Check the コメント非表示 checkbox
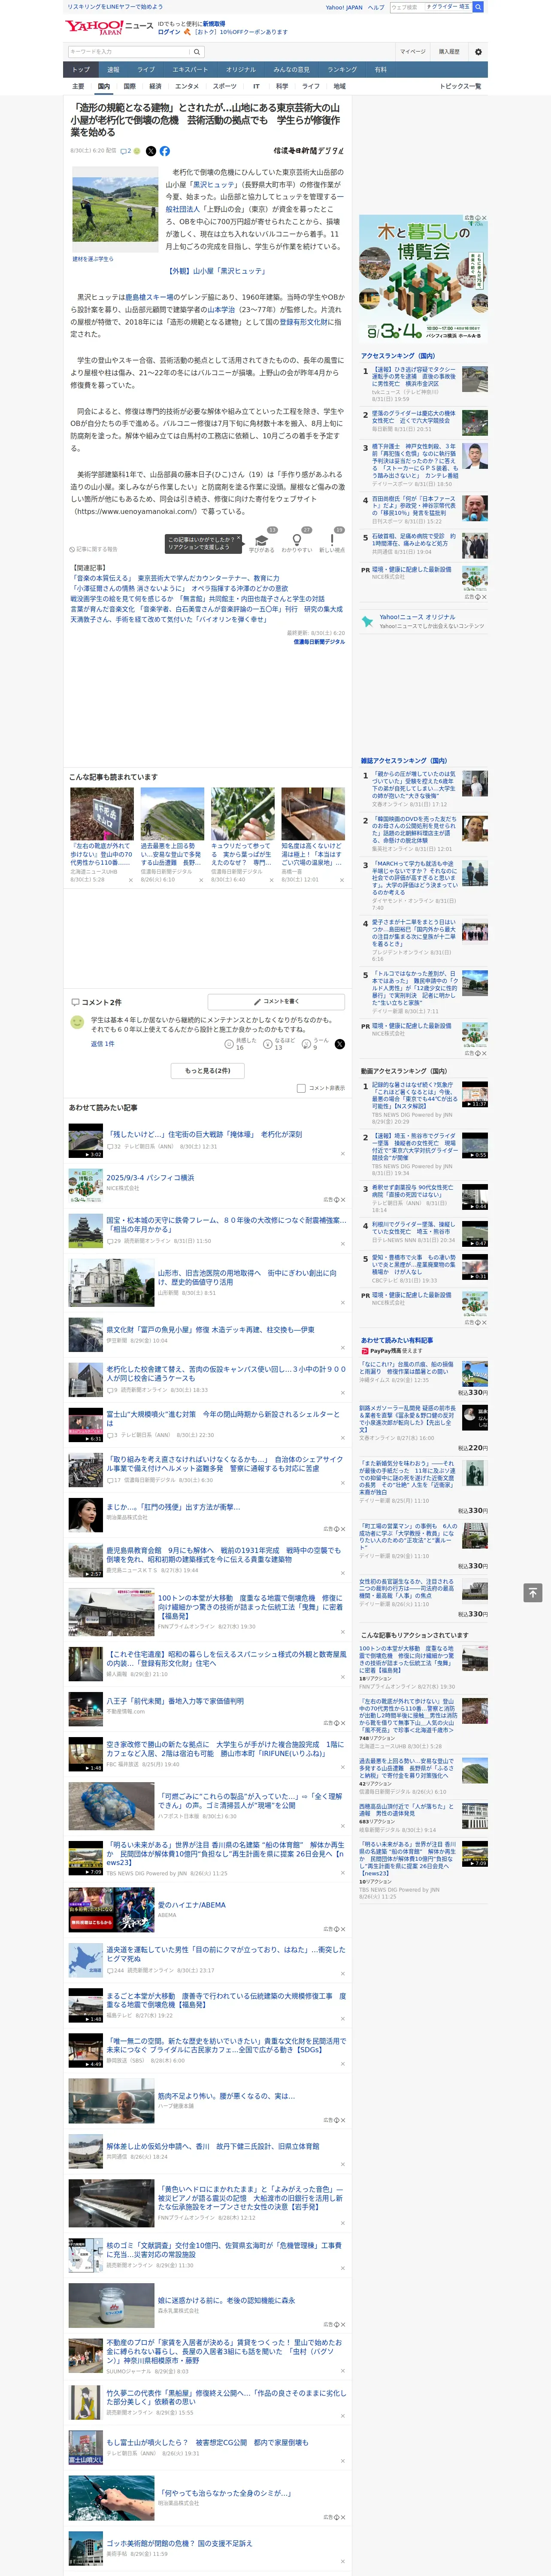Screen dimensions: 551x2576 301,1088
